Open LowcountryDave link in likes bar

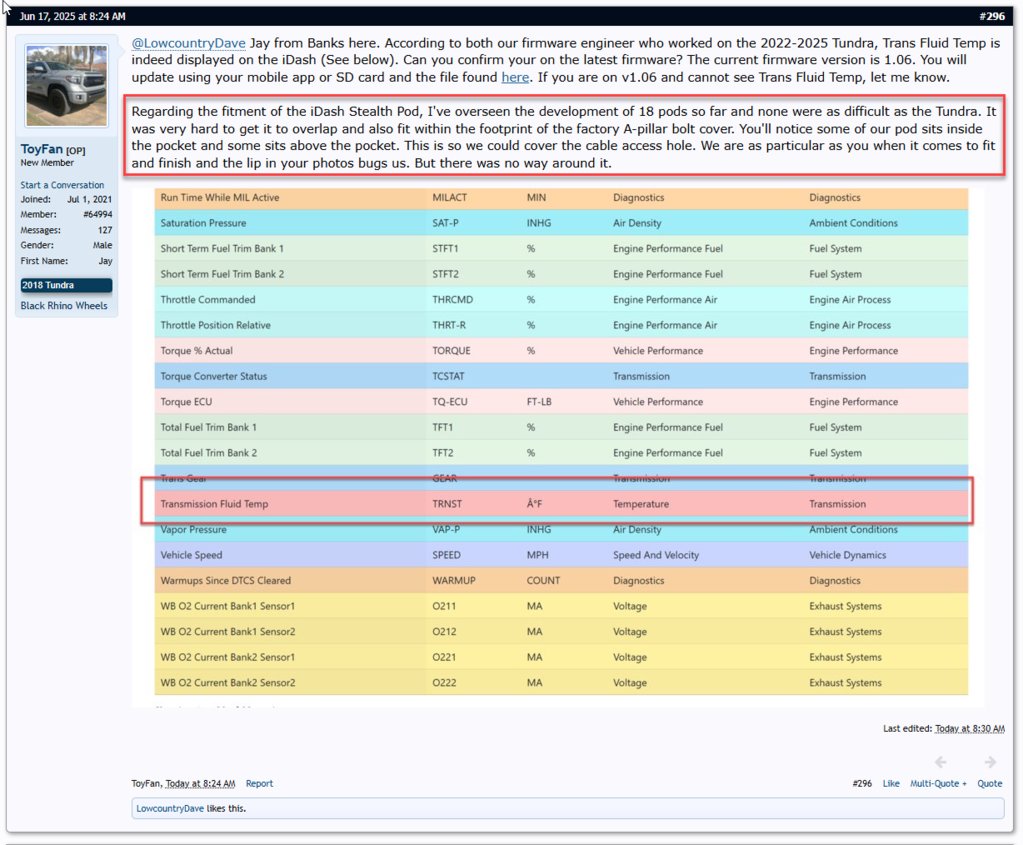click(170, 808)
